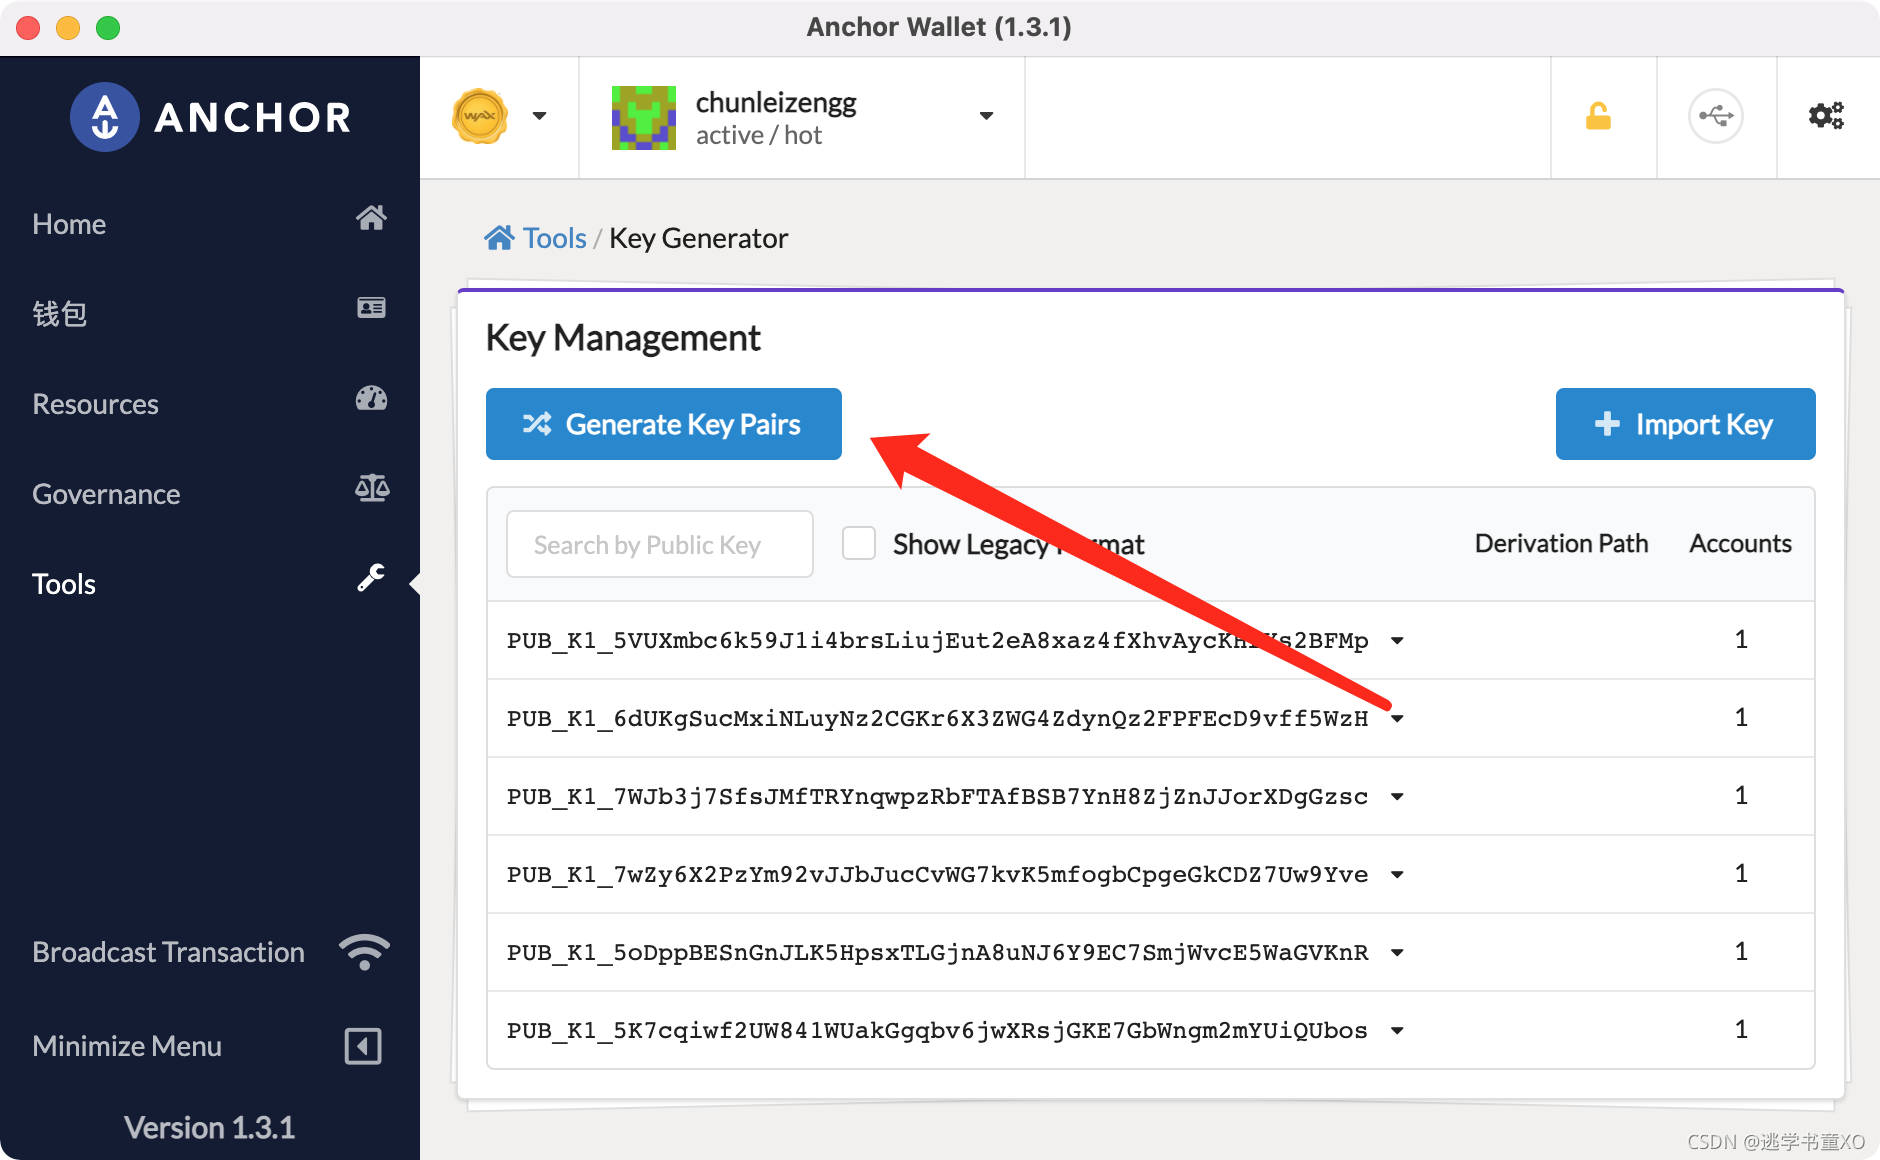Viewport: 1880px width, 1160px height.
Task: Expand the blockchain dropdown arrow
Action: (539, 116)
